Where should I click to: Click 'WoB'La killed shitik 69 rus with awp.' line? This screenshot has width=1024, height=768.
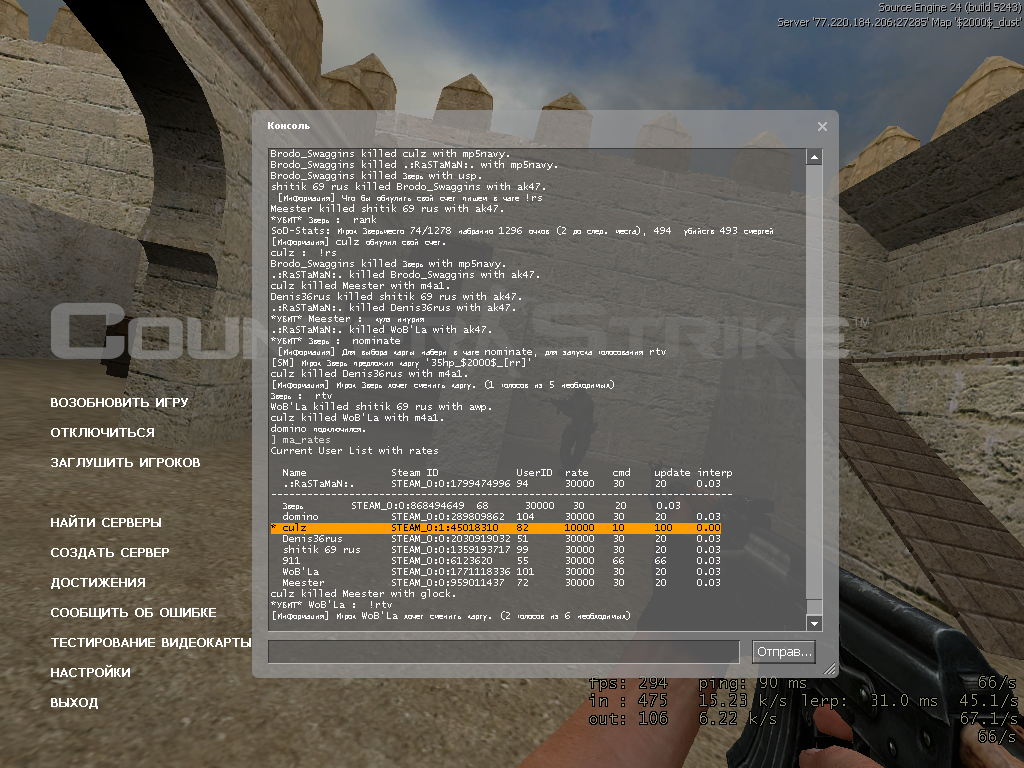[381, 407]
